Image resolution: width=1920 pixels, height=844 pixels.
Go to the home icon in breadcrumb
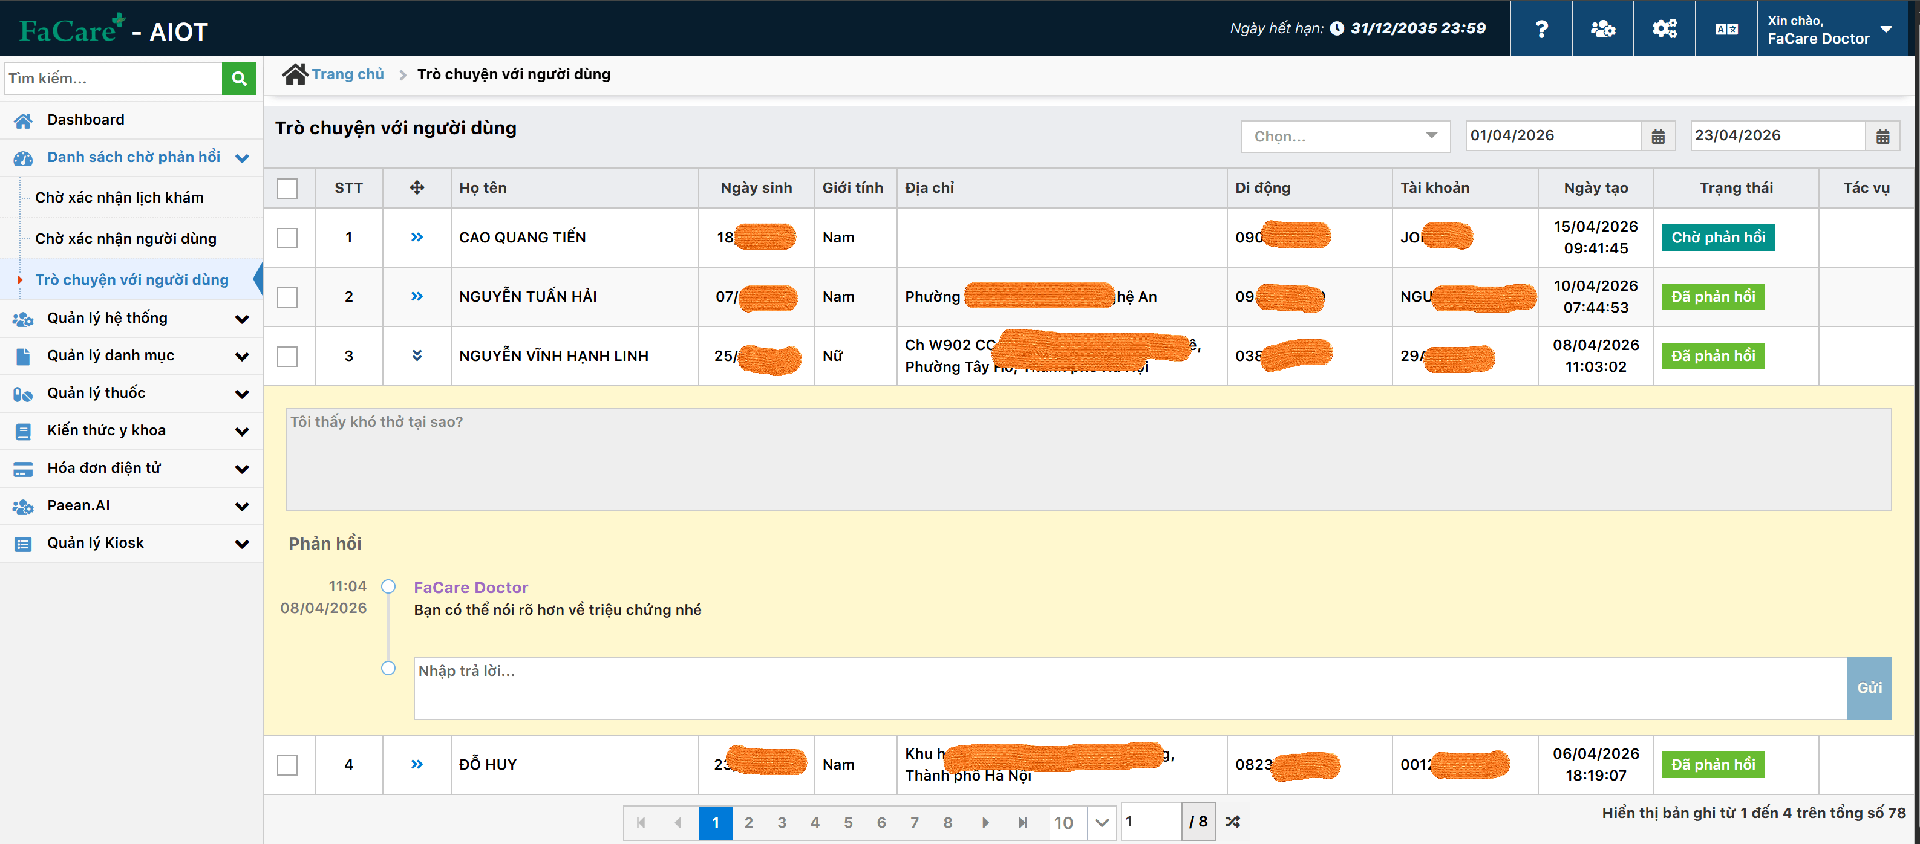[x=295, y=74]
